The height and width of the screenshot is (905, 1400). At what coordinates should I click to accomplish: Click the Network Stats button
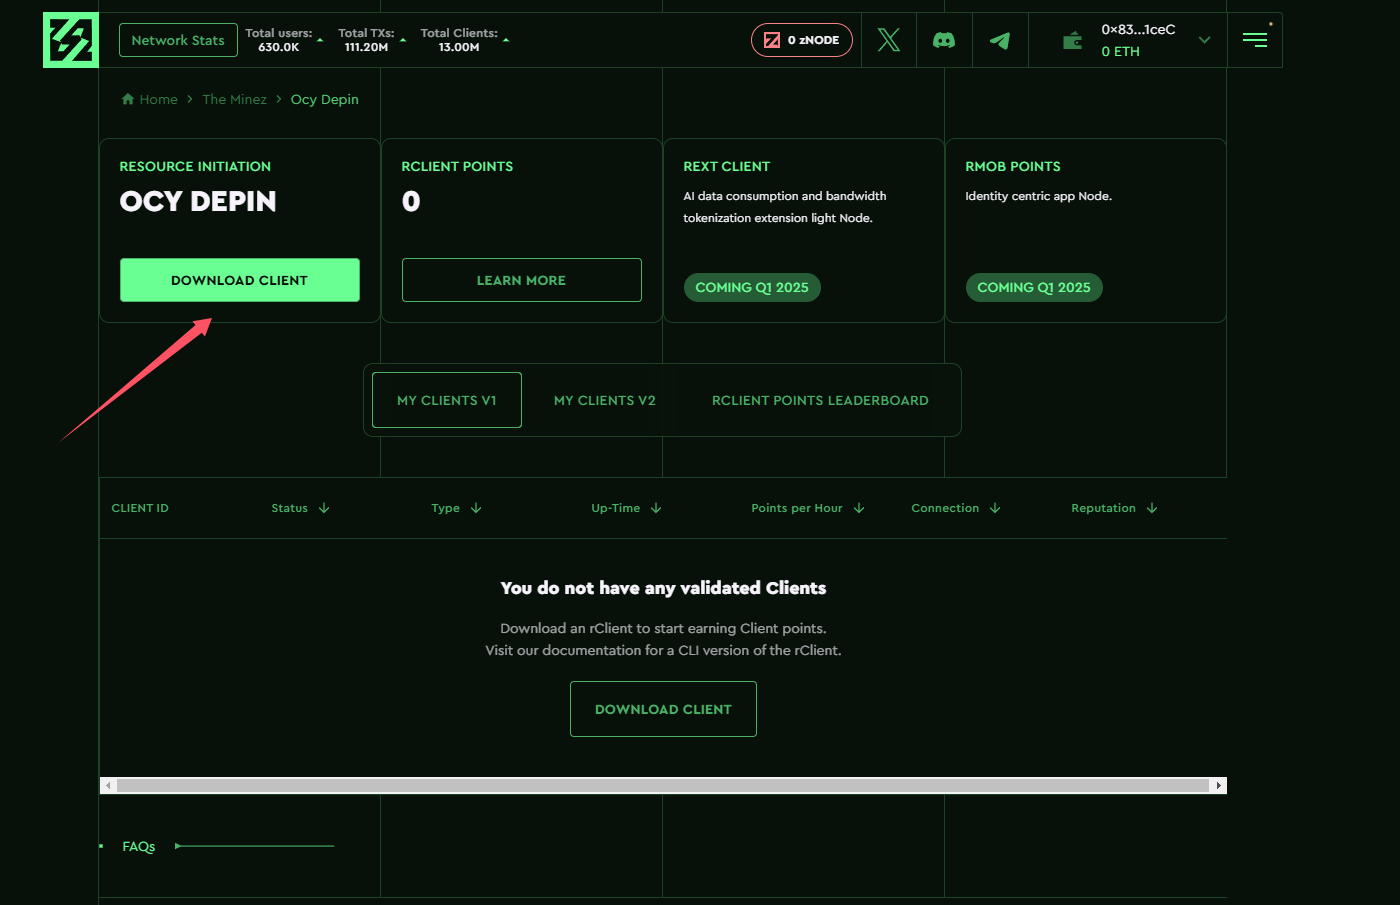click(178, 40)
